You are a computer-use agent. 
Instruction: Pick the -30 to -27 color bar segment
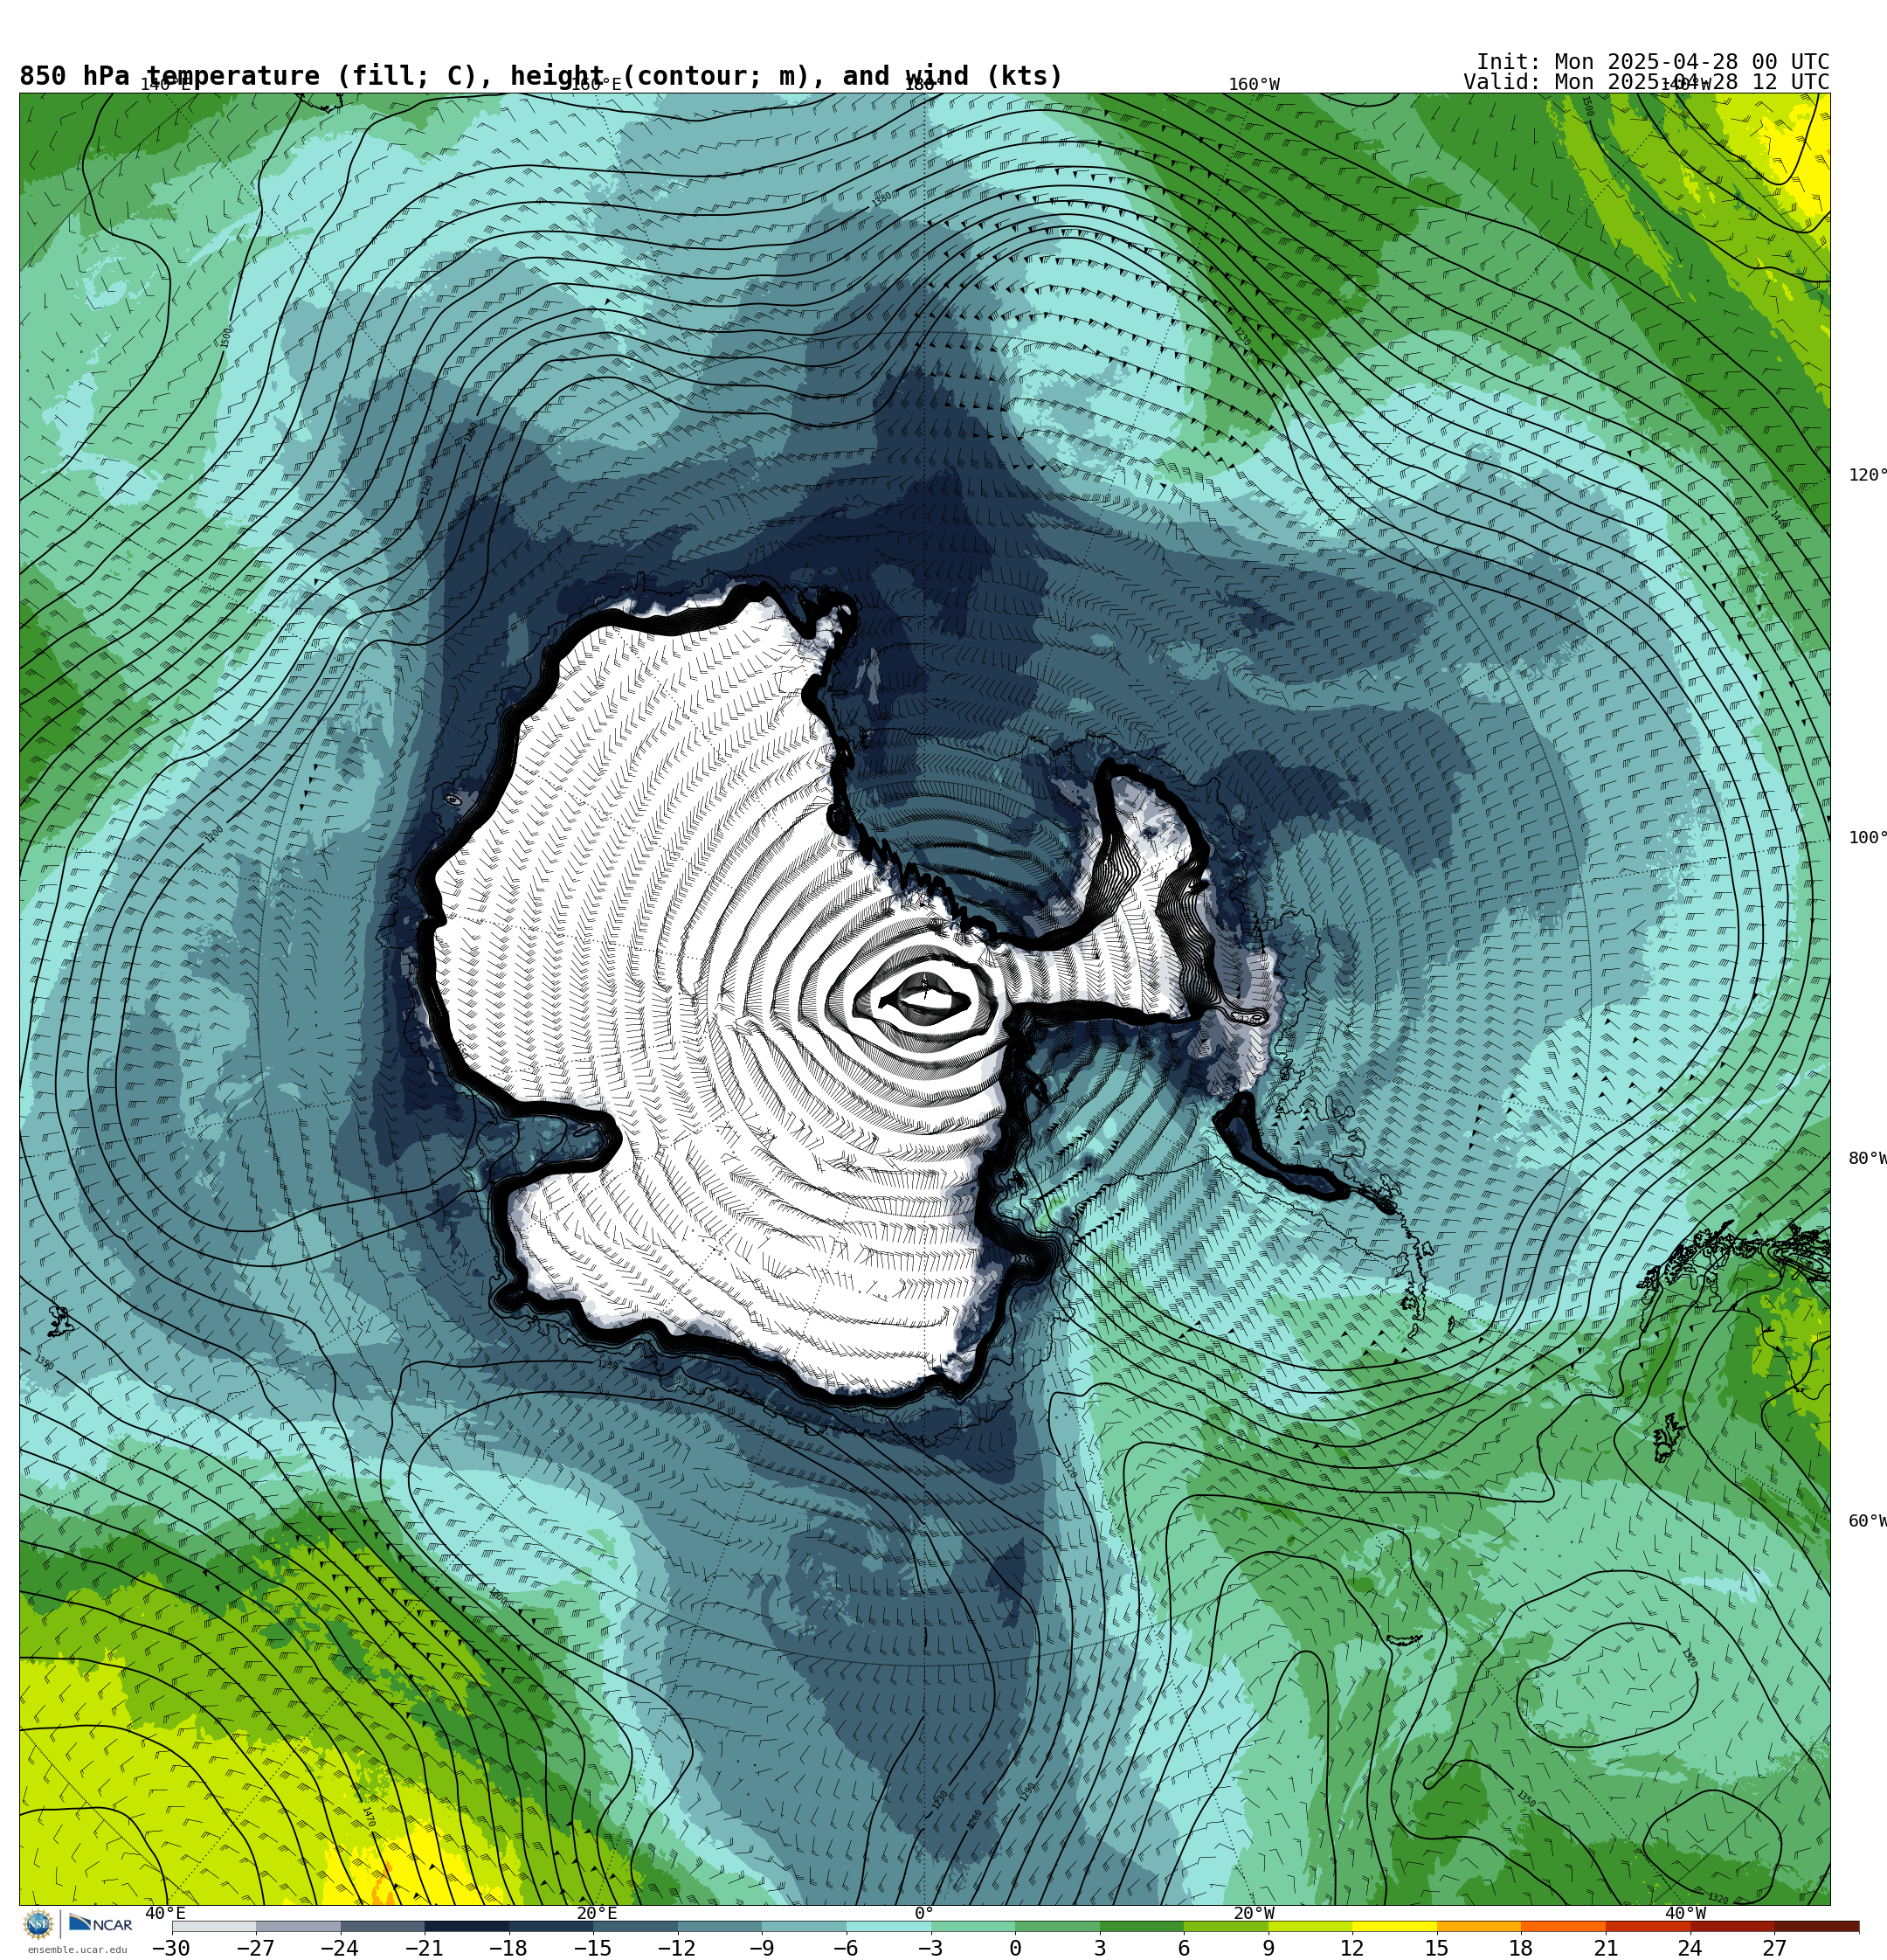click(214, 1926)
